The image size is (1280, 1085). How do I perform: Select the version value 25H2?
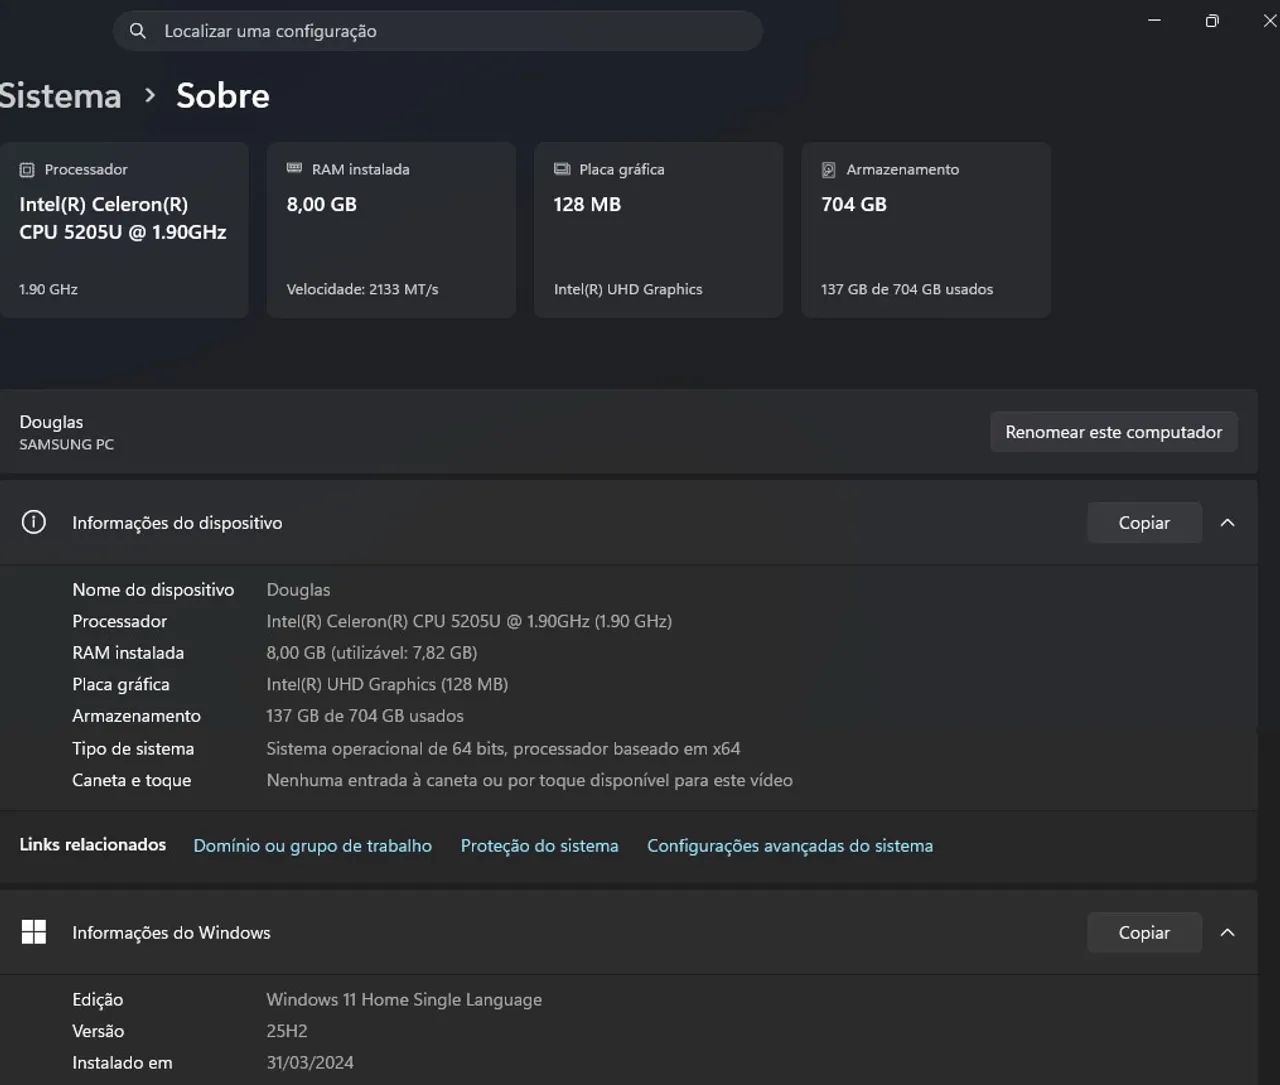pos(287,1031)
